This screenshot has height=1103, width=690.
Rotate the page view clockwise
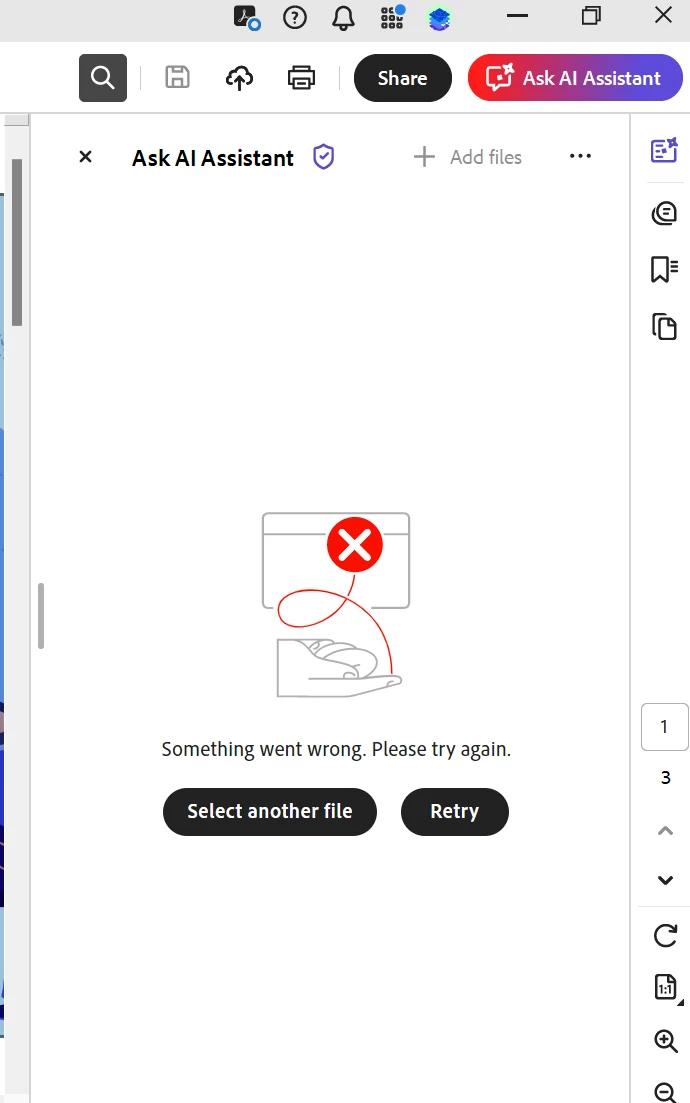pos(665,936)
